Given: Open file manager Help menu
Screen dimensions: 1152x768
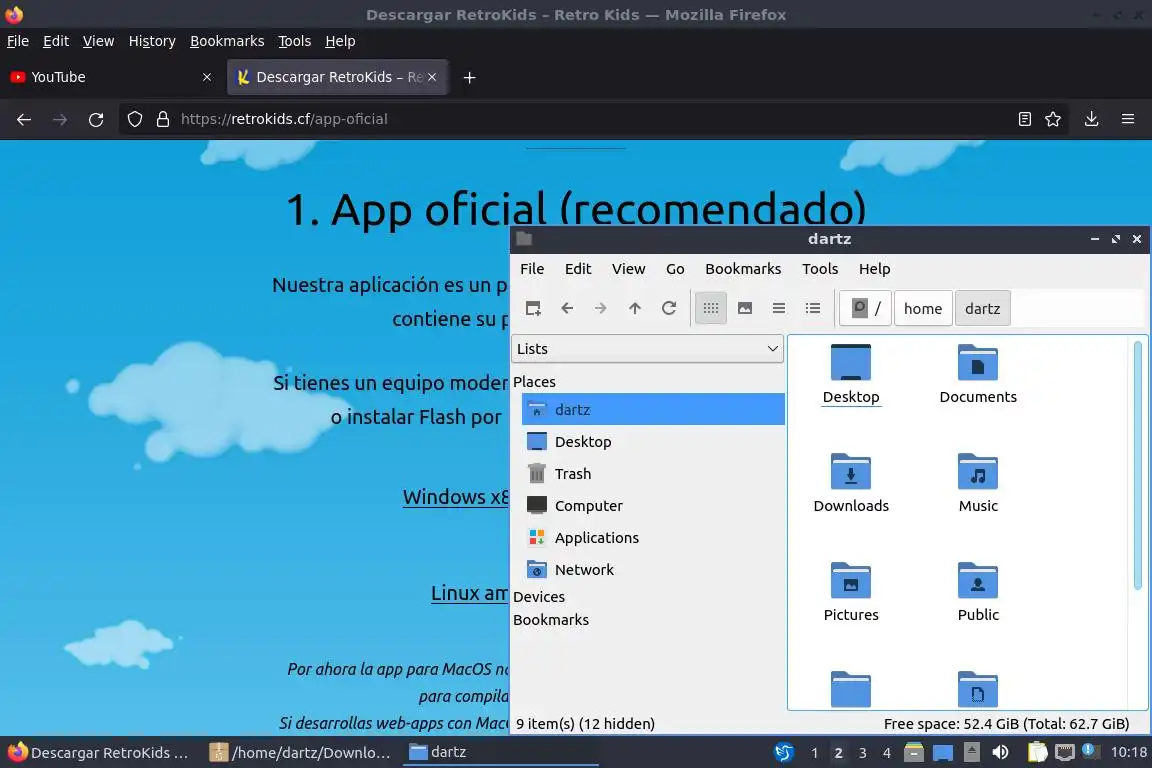Looking at the screenshot, I should pyautogui.click(x=874, y=269).
